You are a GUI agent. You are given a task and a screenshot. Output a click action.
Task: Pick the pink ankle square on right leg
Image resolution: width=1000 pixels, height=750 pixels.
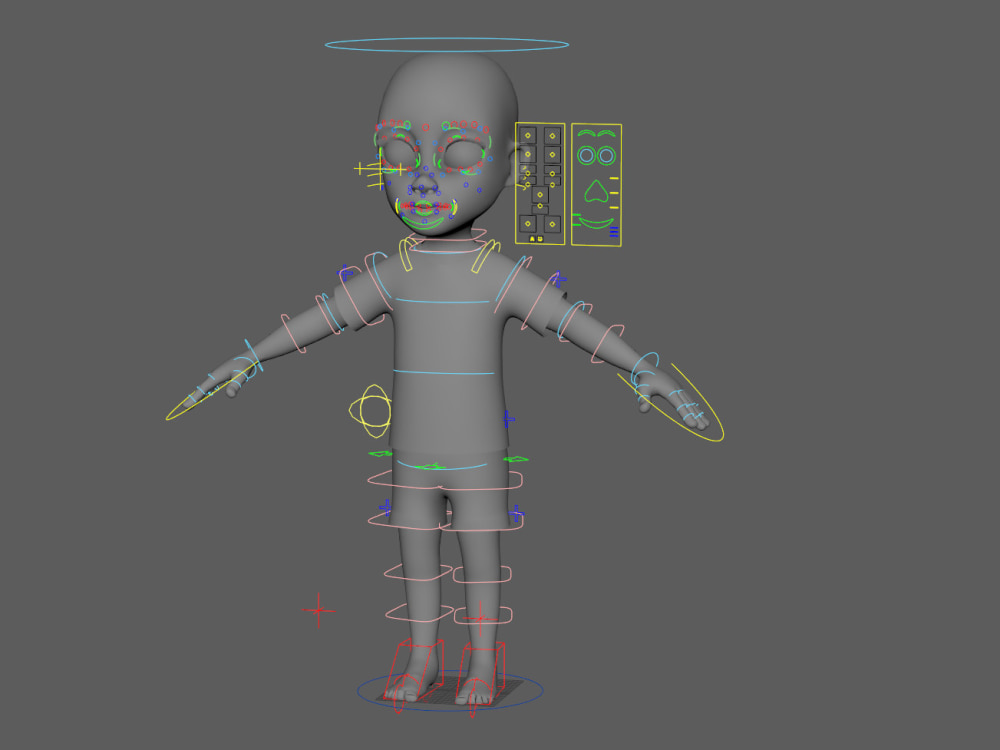coord(483,615)
